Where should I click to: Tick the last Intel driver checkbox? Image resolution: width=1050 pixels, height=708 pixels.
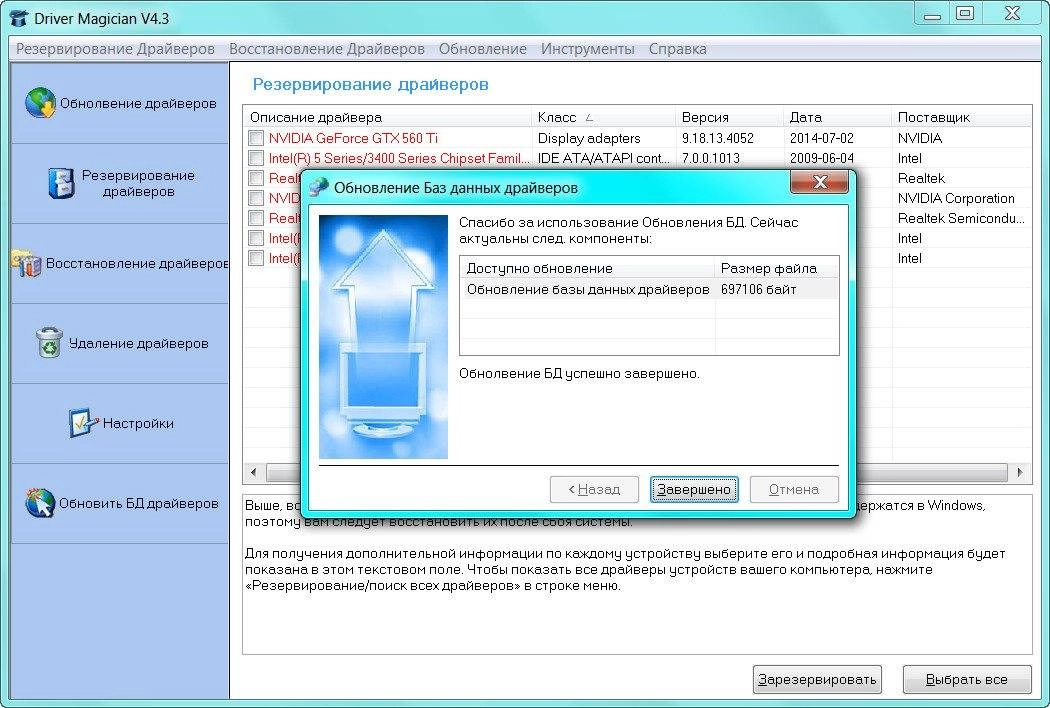[256, 259]
